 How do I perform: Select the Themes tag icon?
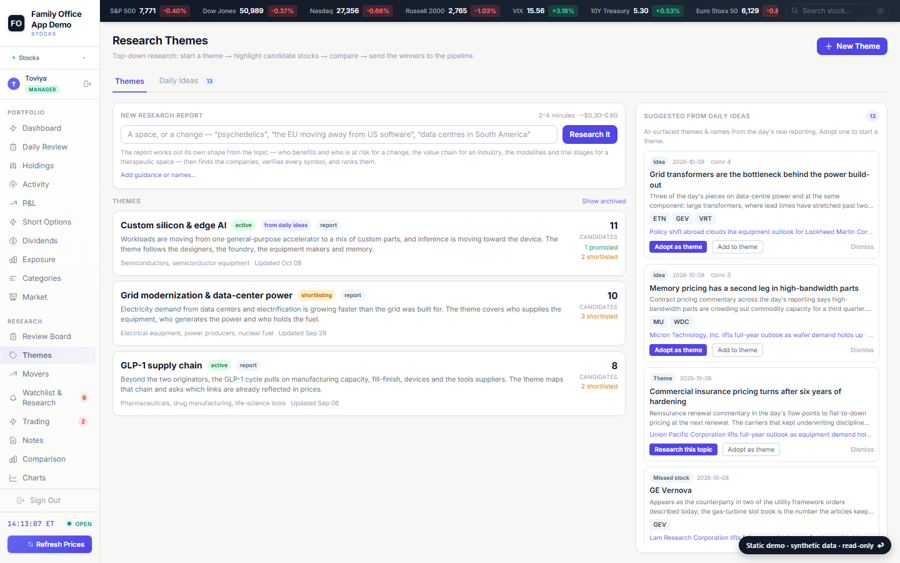click(x=13, y=355)
